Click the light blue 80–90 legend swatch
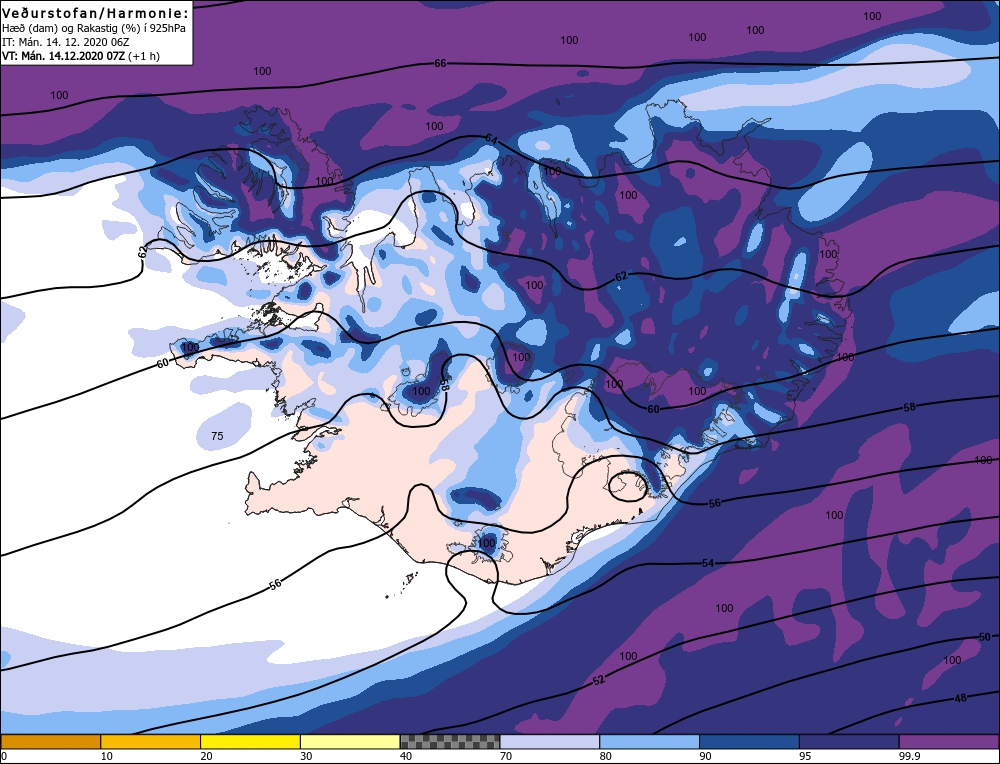This screenshot has width=1000, height=764. click(x=649, y=741)
